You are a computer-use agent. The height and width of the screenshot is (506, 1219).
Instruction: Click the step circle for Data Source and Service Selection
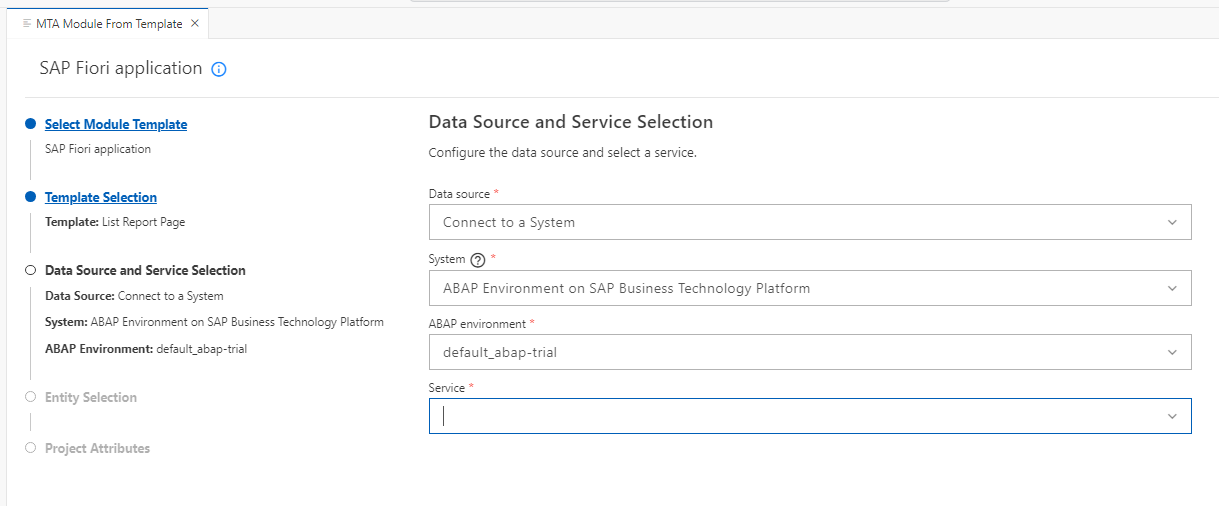31,270
